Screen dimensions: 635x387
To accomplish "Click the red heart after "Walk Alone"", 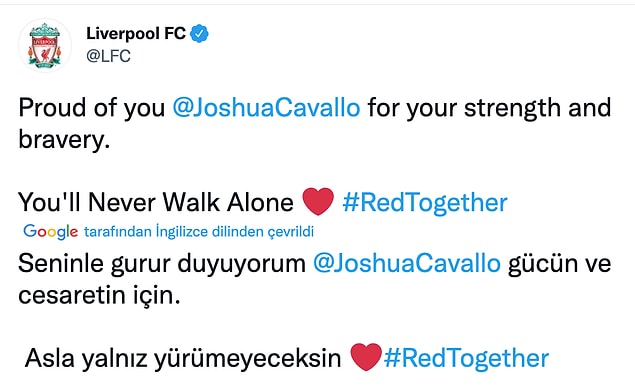I will click(318, 201).
